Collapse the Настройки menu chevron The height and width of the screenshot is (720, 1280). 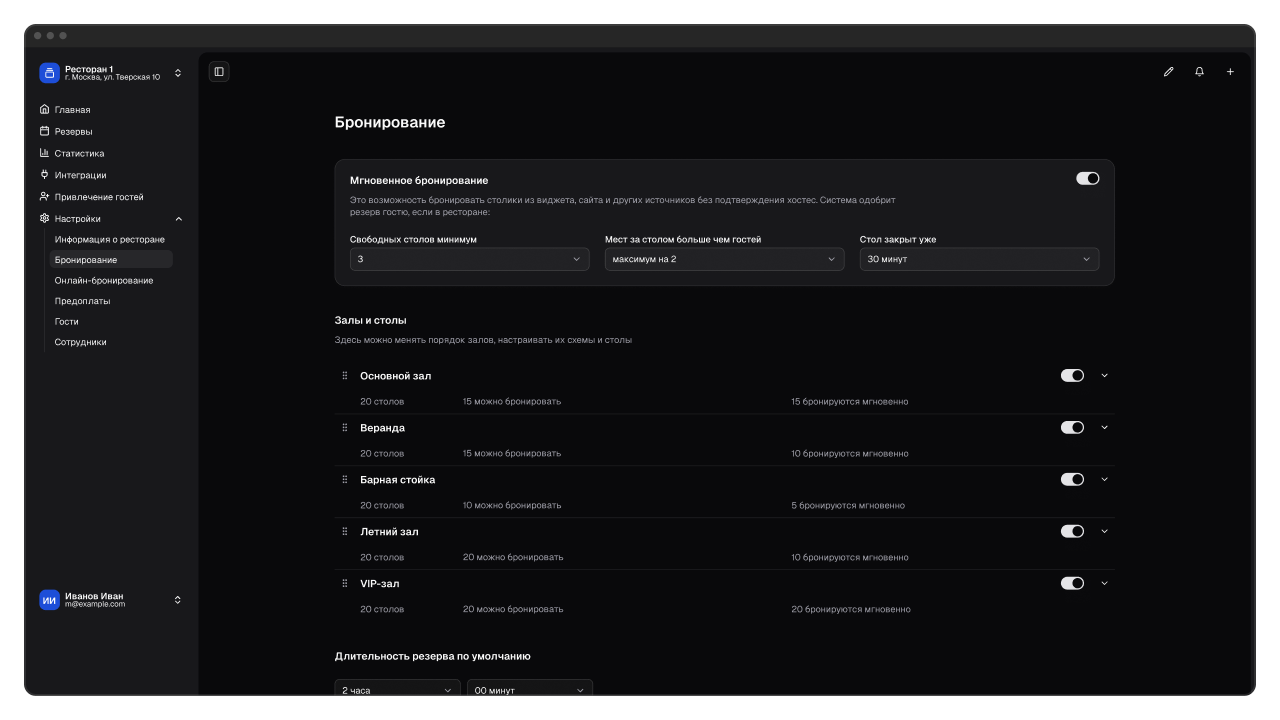pos(179,219)
